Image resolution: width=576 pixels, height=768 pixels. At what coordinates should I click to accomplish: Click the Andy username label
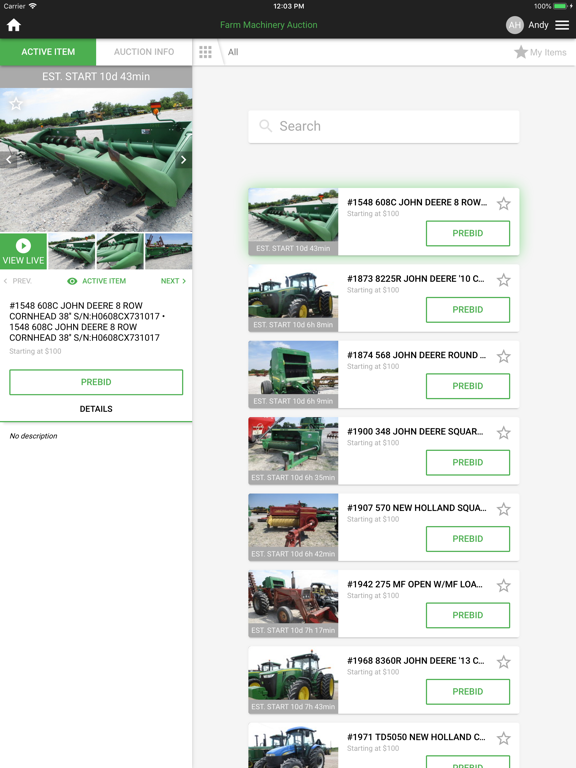point(538,25)
